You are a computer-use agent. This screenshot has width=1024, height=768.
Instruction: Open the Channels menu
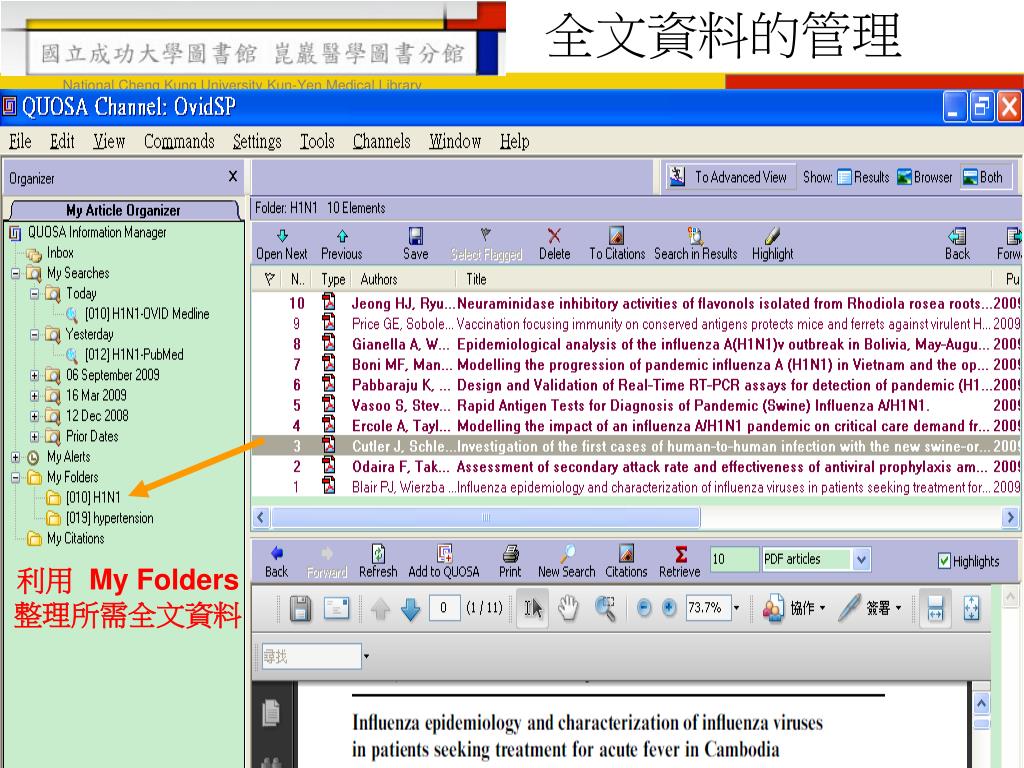(x=382, y=141)
